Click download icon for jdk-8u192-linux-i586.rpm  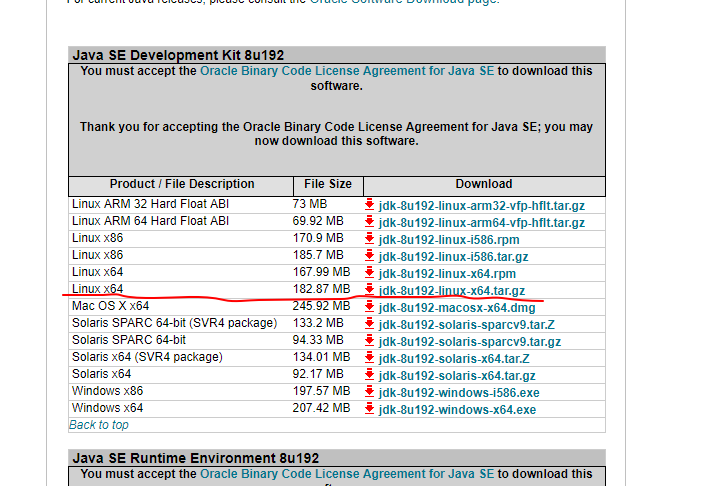point(369,239)
